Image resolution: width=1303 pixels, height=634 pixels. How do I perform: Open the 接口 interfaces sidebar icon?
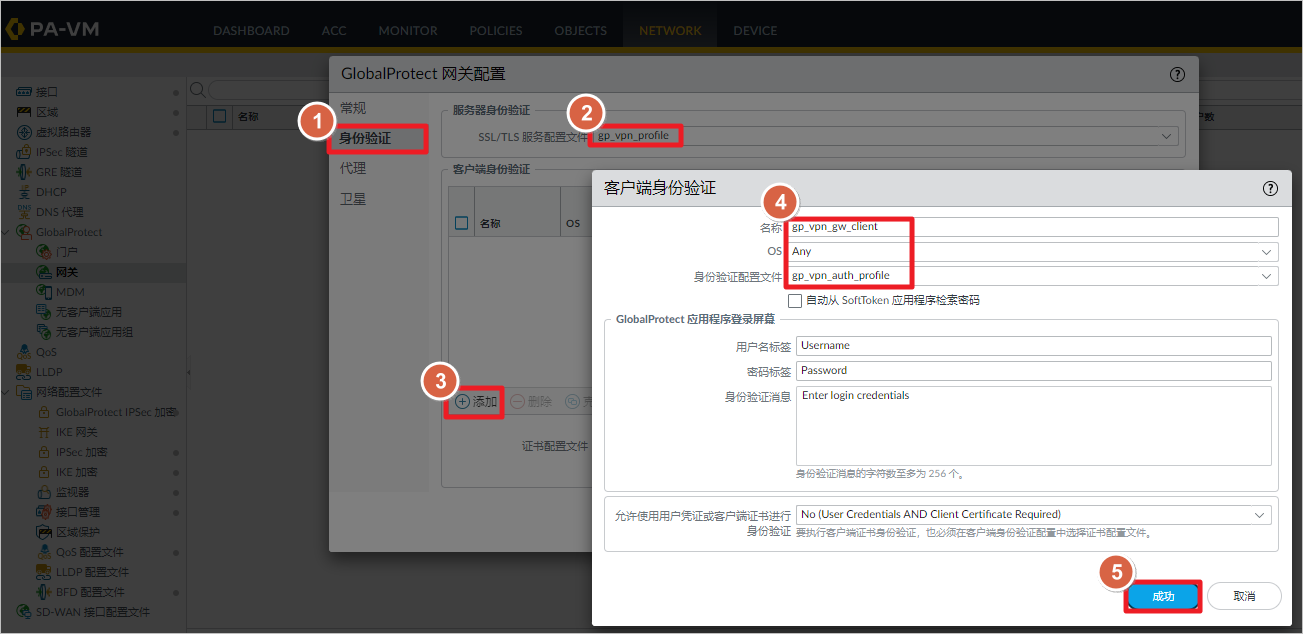24,92
